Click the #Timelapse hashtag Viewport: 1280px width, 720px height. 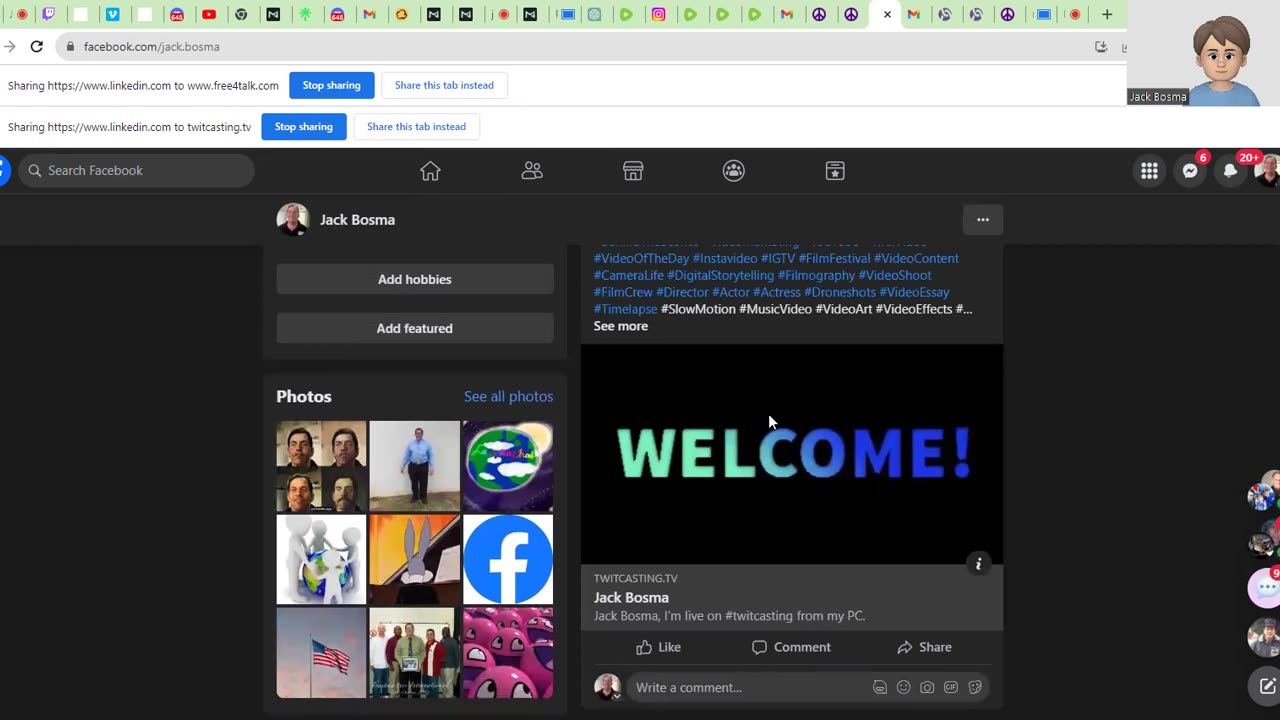pos(626,309)
